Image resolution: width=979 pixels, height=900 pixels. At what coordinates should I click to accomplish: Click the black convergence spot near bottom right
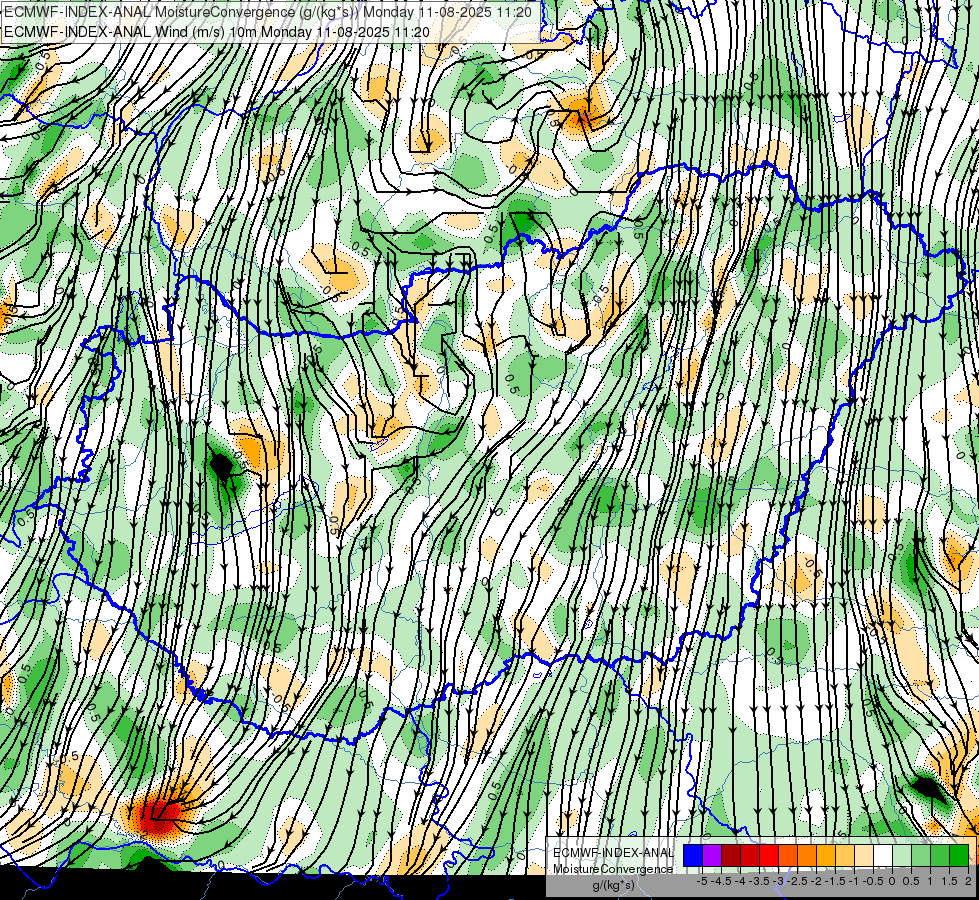pos(928,788)
